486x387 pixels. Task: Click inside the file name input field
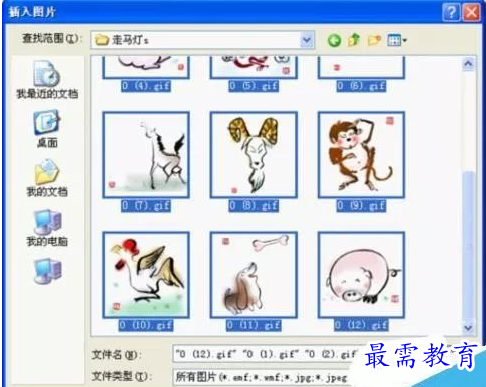(x=267, y=354)
